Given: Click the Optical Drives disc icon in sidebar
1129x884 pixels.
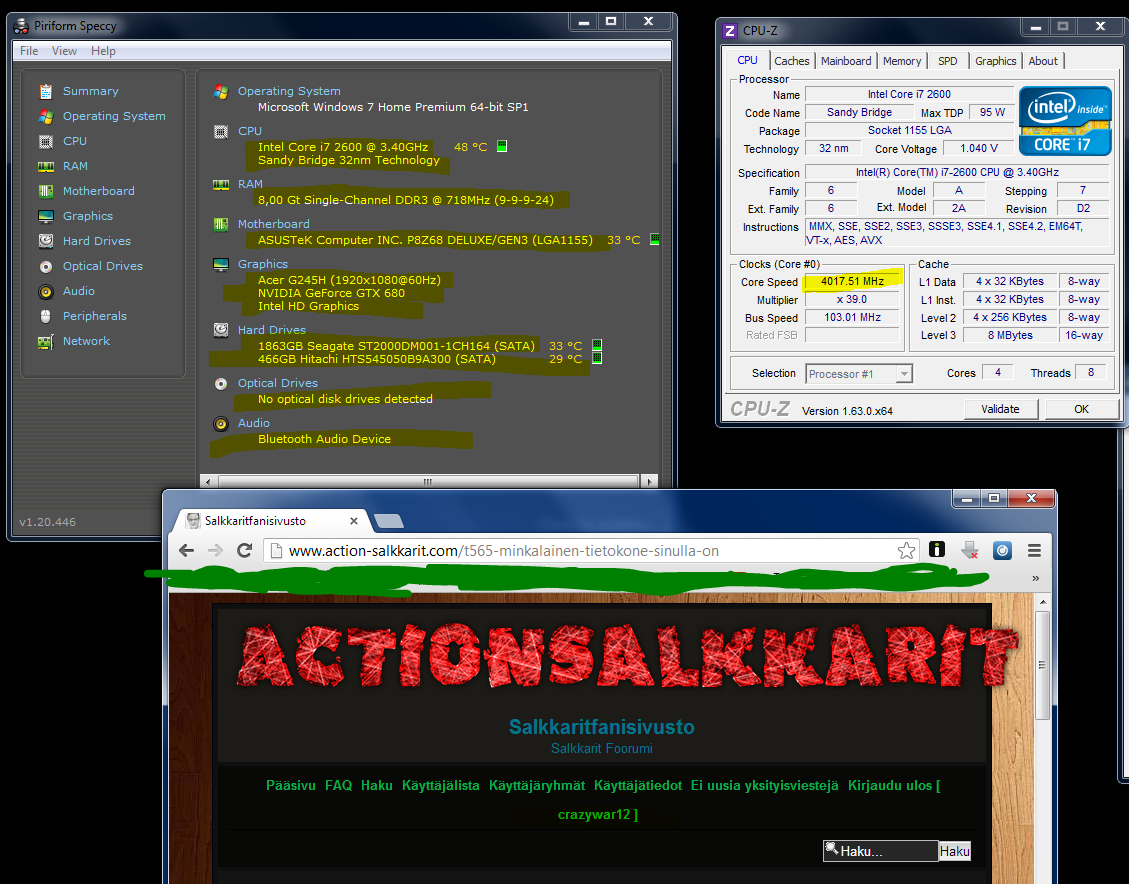Looking at the screenshot, I should [x=46, y=266].
